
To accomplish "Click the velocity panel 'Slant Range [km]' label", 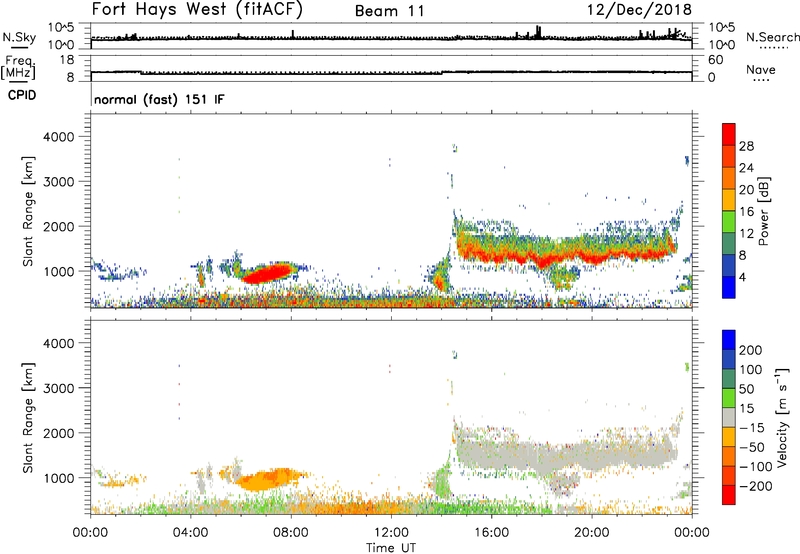I will 28,417.
